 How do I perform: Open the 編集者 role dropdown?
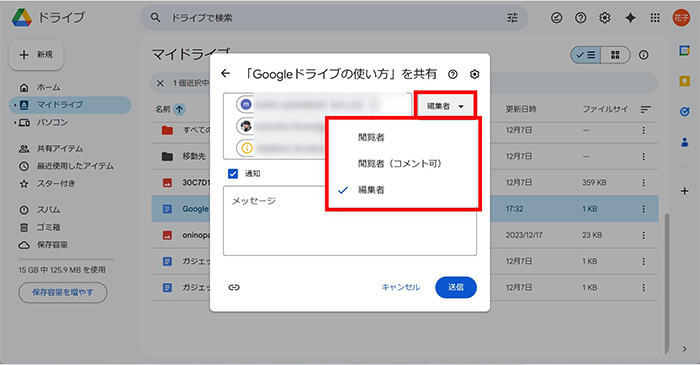(445, 106)
